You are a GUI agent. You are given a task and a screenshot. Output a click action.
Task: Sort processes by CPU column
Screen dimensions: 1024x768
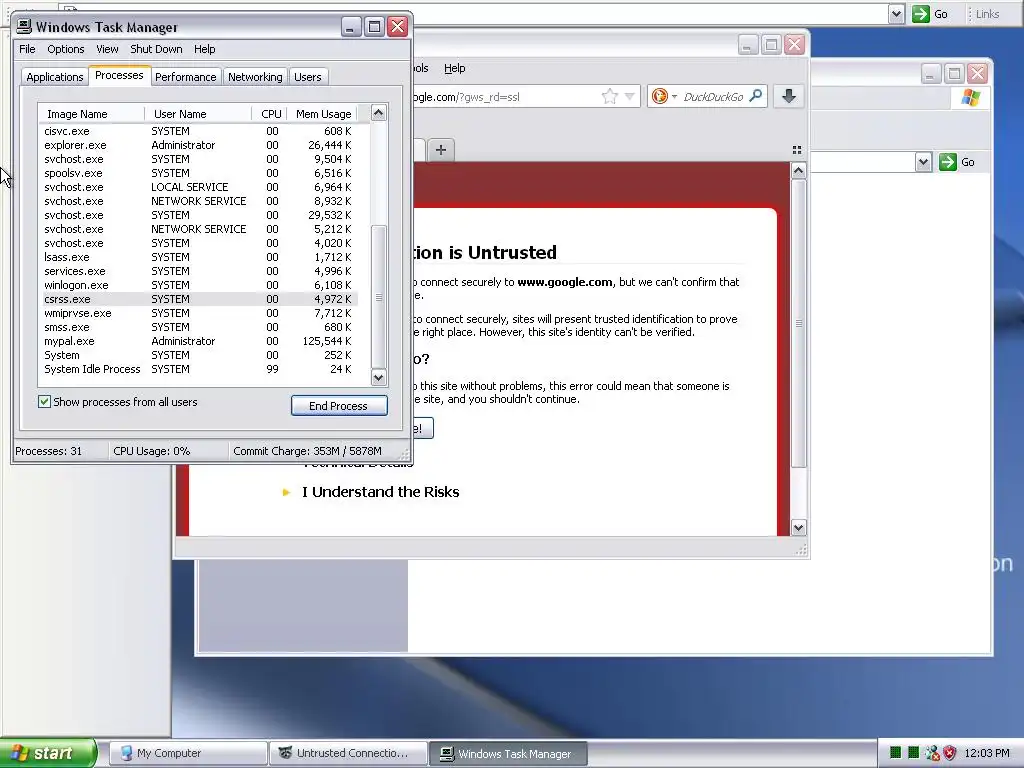coord(271,114)
